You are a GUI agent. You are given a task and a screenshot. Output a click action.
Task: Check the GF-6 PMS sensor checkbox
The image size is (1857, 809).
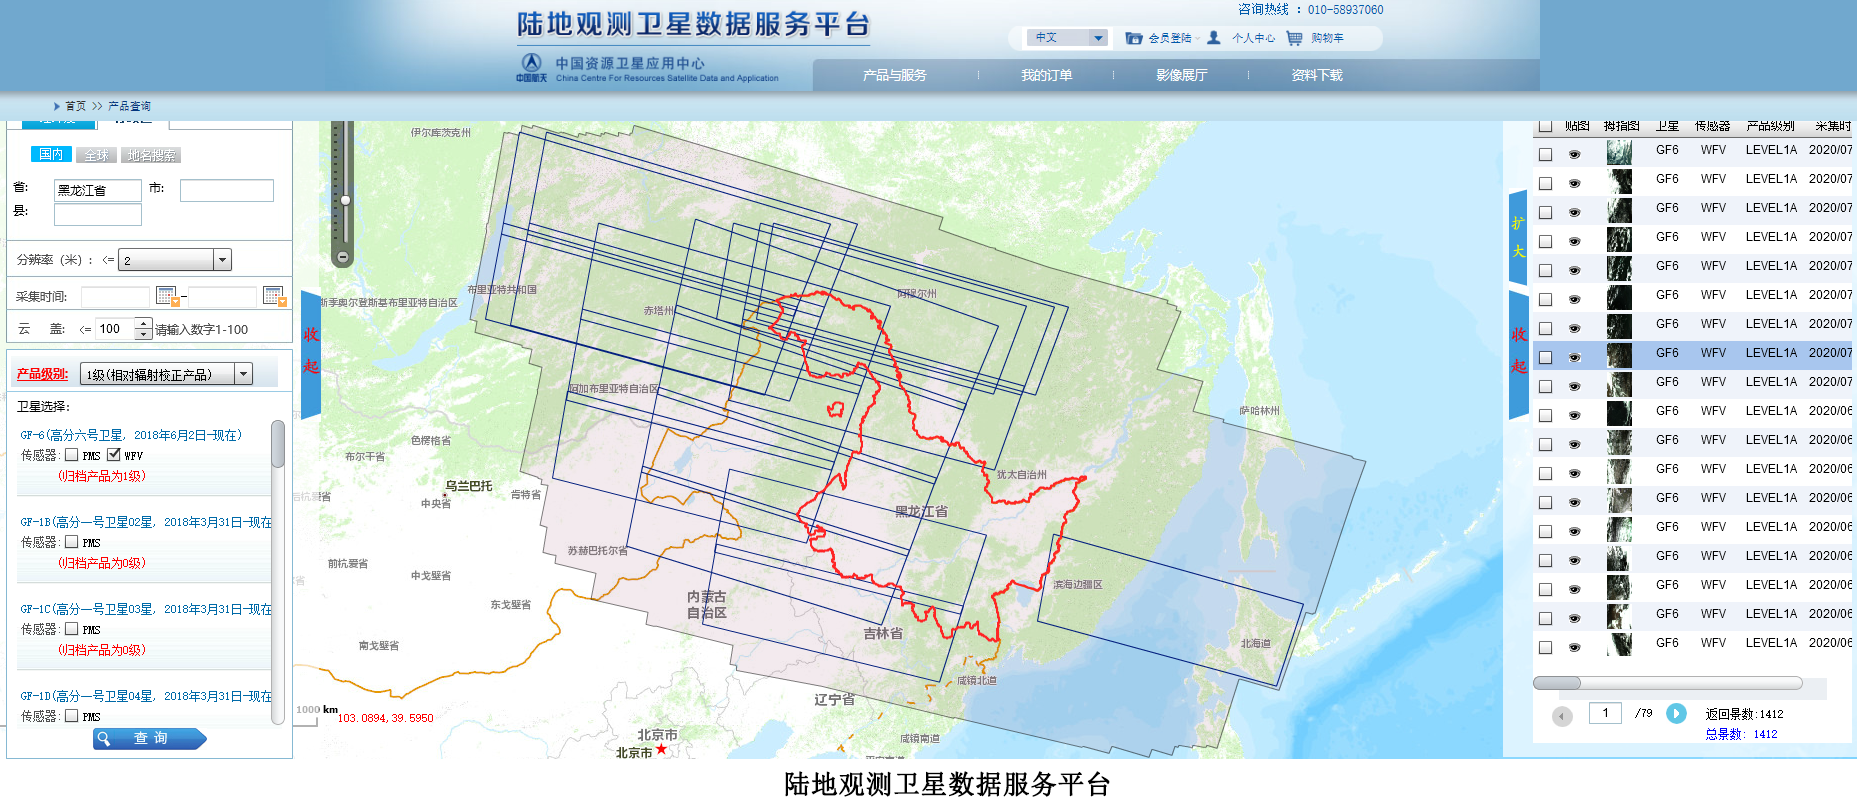(72, 455)
